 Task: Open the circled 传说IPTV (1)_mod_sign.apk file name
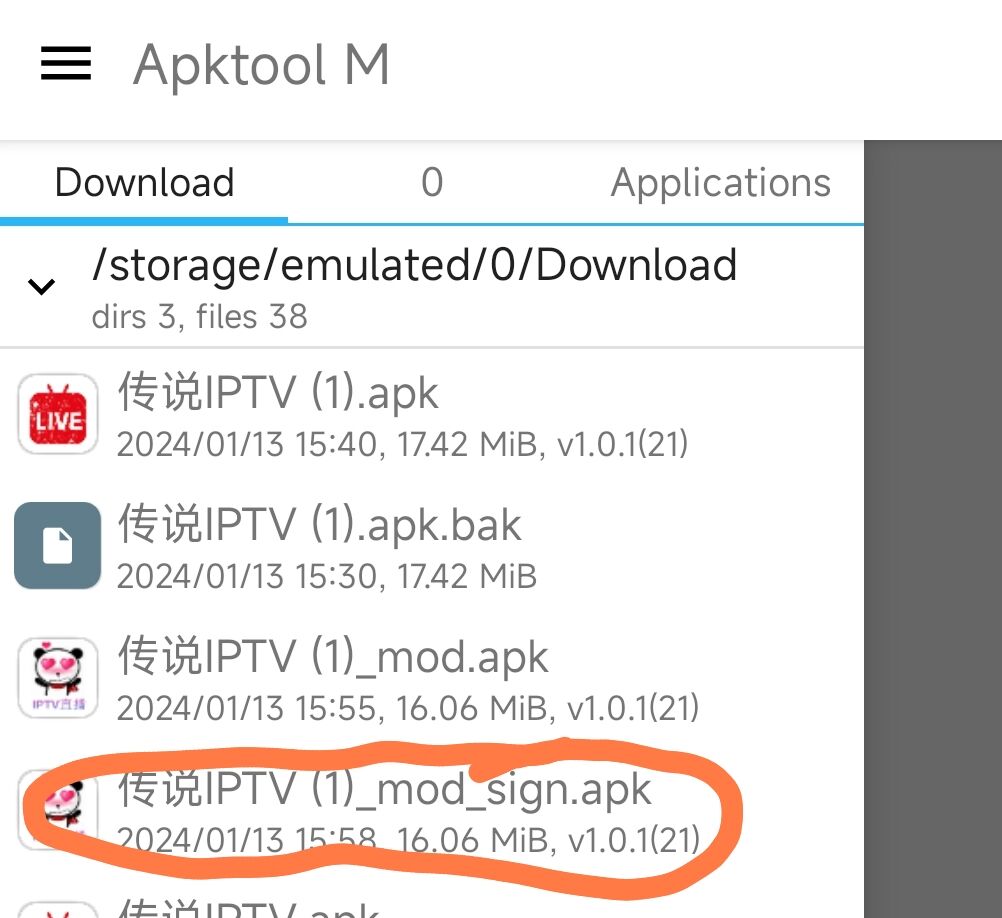385,789
